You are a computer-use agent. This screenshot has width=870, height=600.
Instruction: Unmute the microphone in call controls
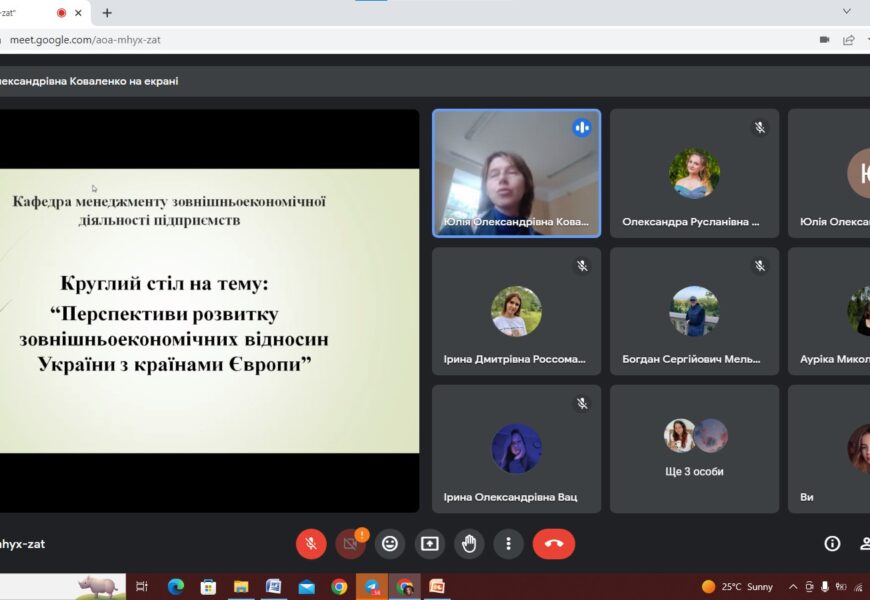311,544
